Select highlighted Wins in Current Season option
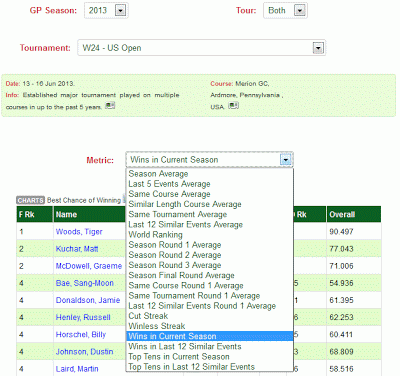Image resolution: width=400 pixels, height=376 pixels. pyautogui.click(x=210, y=336)
